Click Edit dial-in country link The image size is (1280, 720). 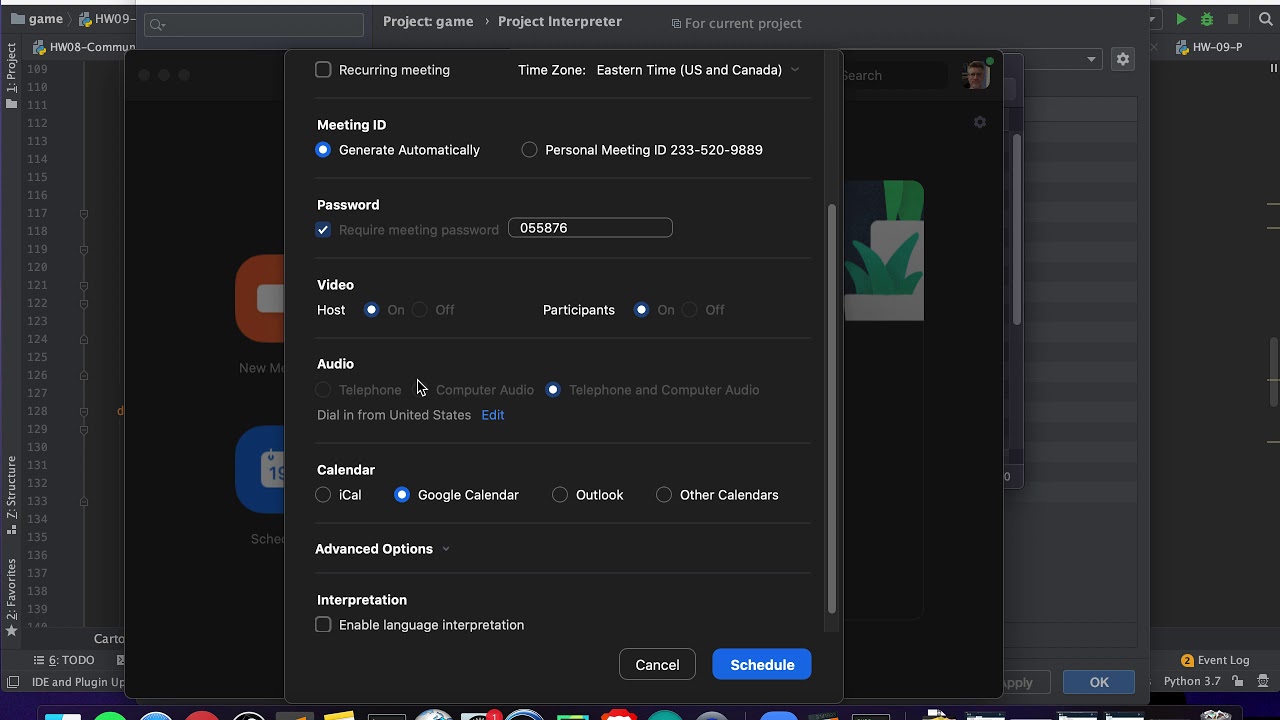[x=493, y=415]
